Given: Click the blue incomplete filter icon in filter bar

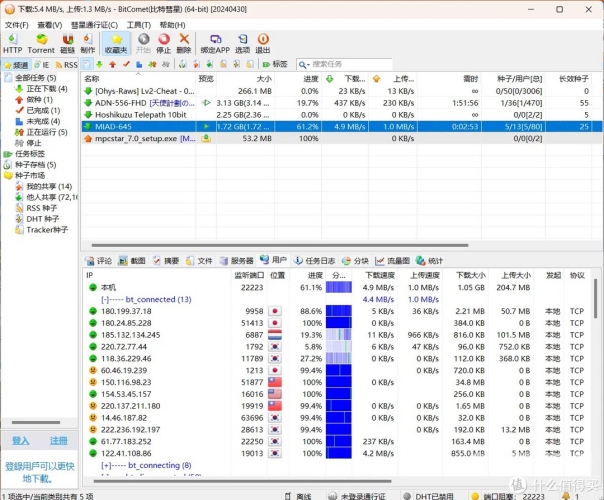Looking at the screenshot, I should click(x=139, y=64).
